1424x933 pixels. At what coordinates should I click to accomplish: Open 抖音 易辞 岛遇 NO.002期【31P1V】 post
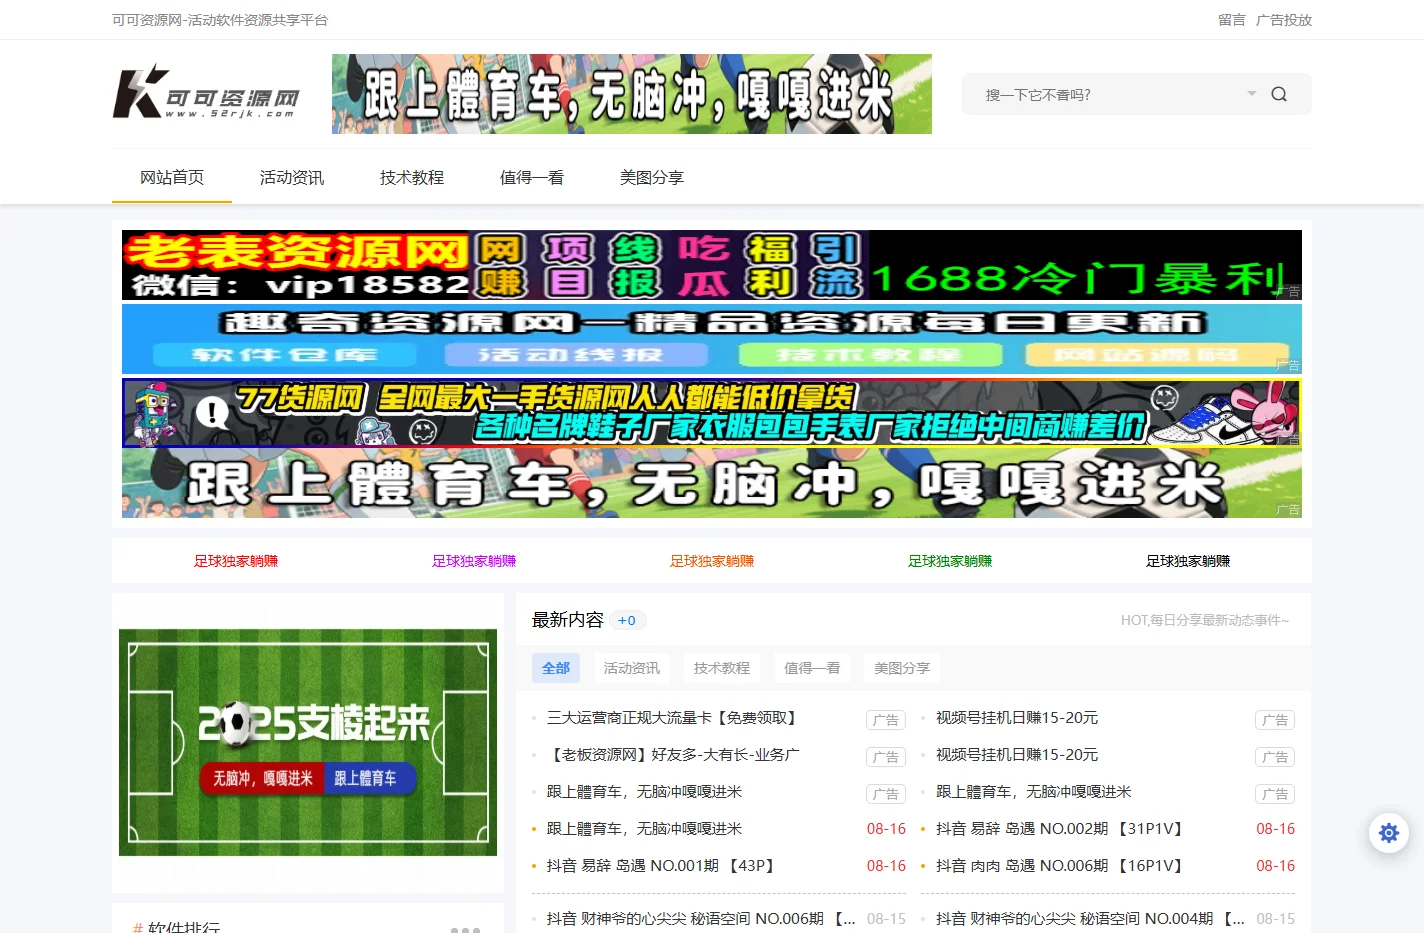(1062, 829)
